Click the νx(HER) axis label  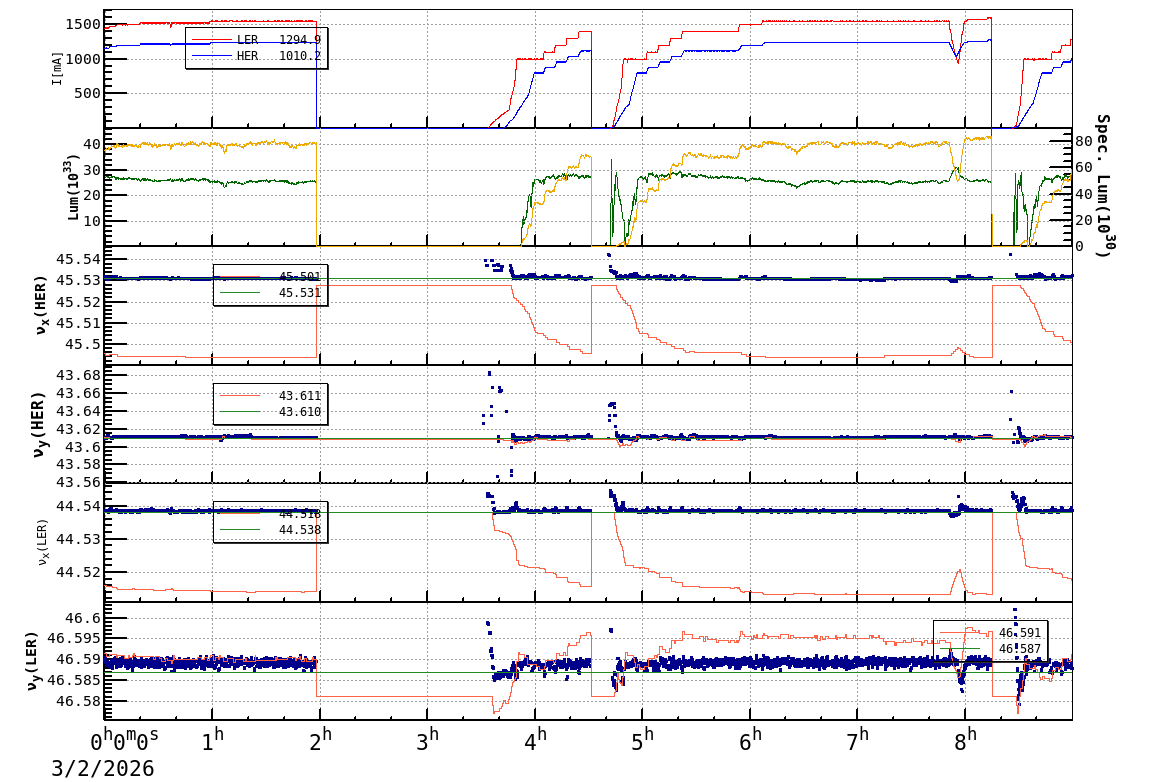[40, 305]
